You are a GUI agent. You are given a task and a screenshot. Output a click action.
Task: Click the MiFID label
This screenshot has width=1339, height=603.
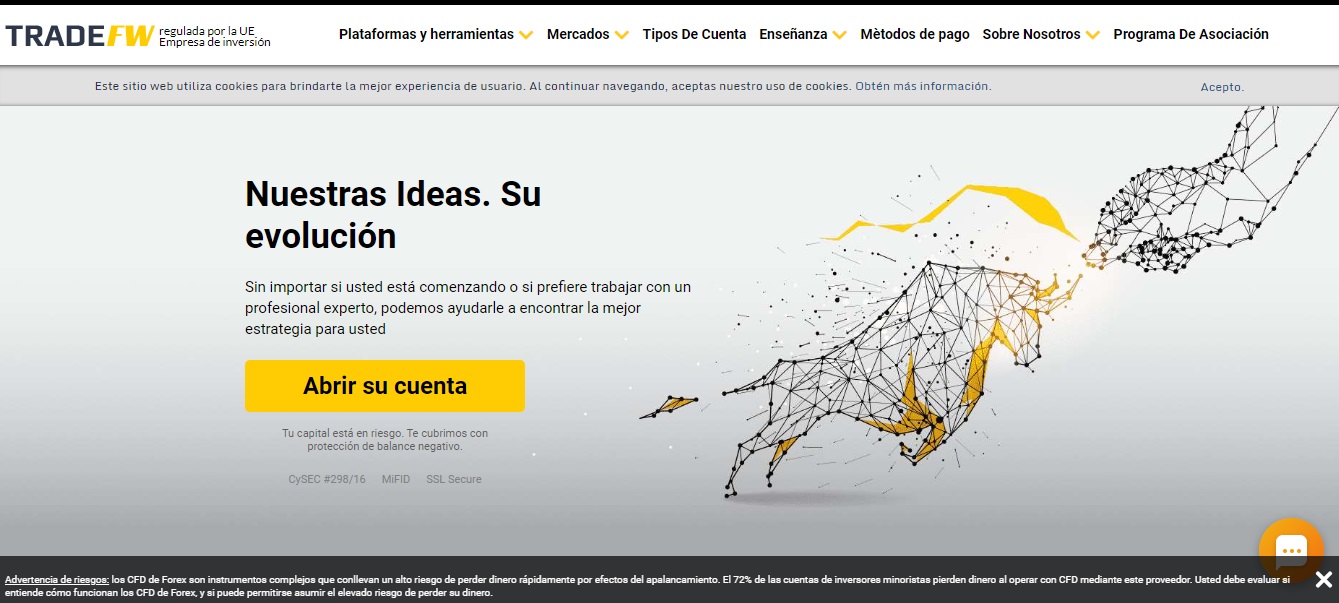(x=396, y=479)
